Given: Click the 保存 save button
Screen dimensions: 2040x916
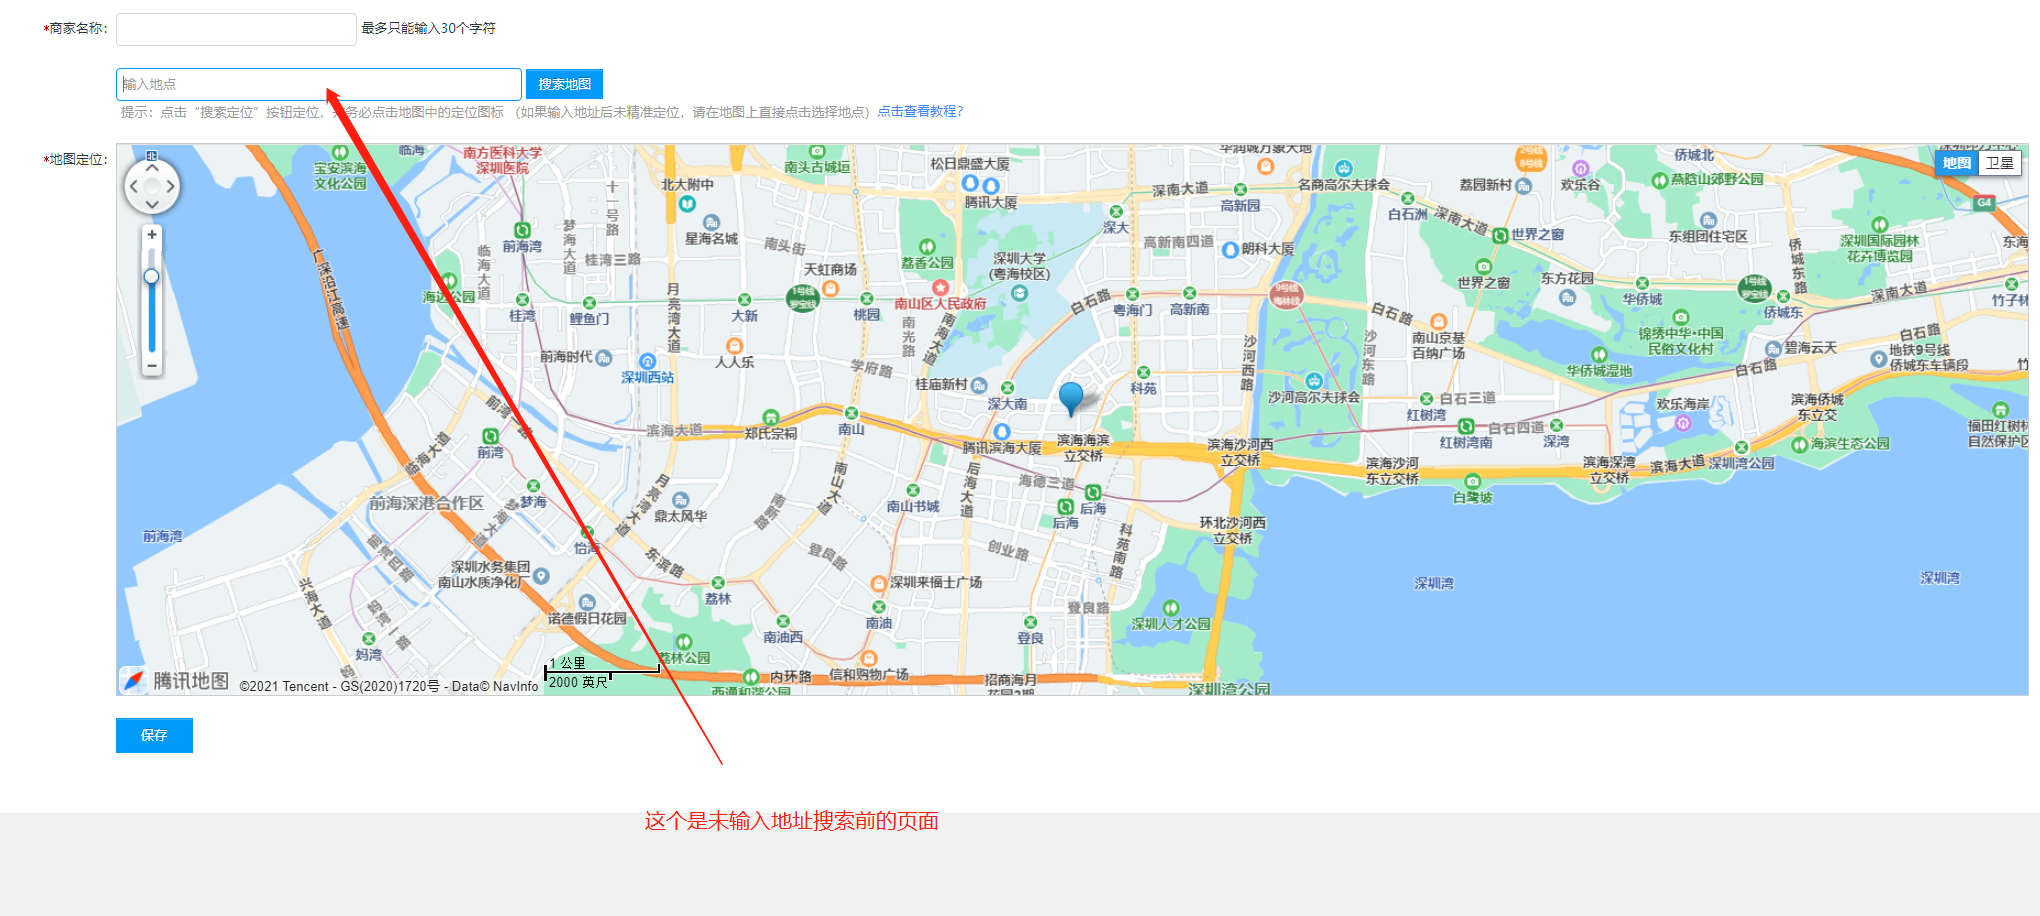Looking at the screenshot, I should coord(154,735).
